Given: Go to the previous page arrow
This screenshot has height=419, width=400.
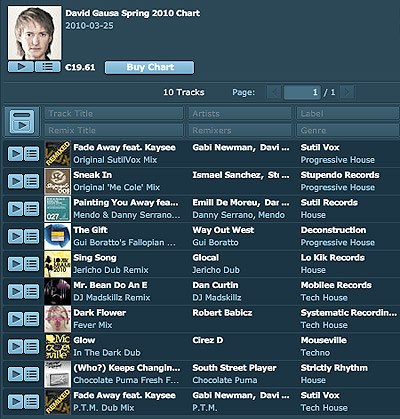Looking at the screenshot, I should click(x=274, y=92).
